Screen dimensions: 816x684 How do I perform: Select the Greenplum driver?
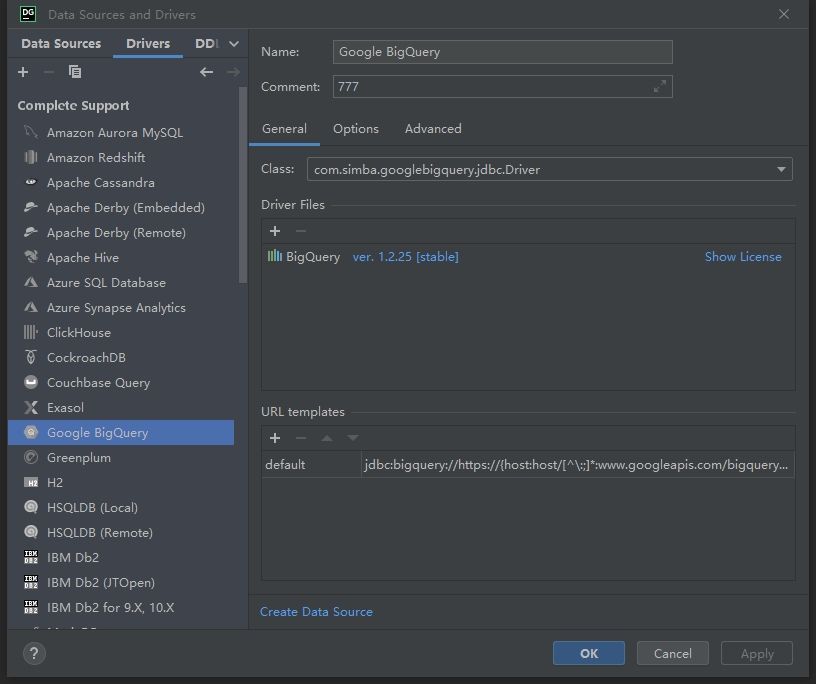(121, 458)
